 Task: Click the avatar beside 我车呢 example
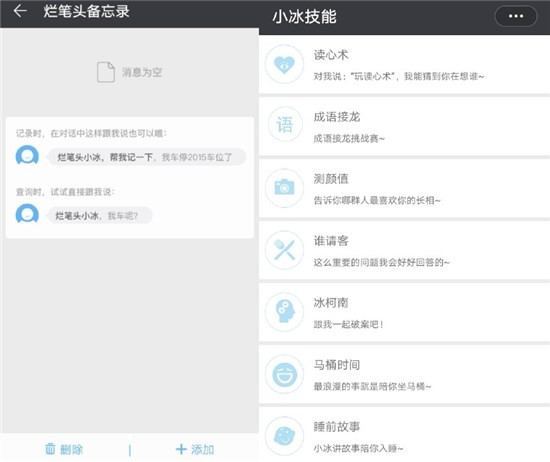tap(27, 214)
